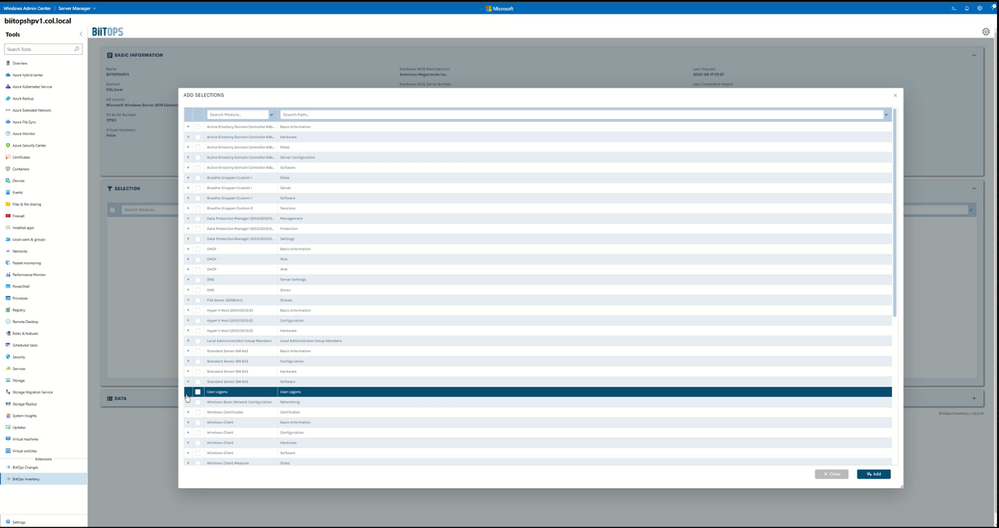Image resolution: width=999 pixels, height=528 pixels.
Task: Close Add Selections dialog with X
Action: click(x=895, y=96)
